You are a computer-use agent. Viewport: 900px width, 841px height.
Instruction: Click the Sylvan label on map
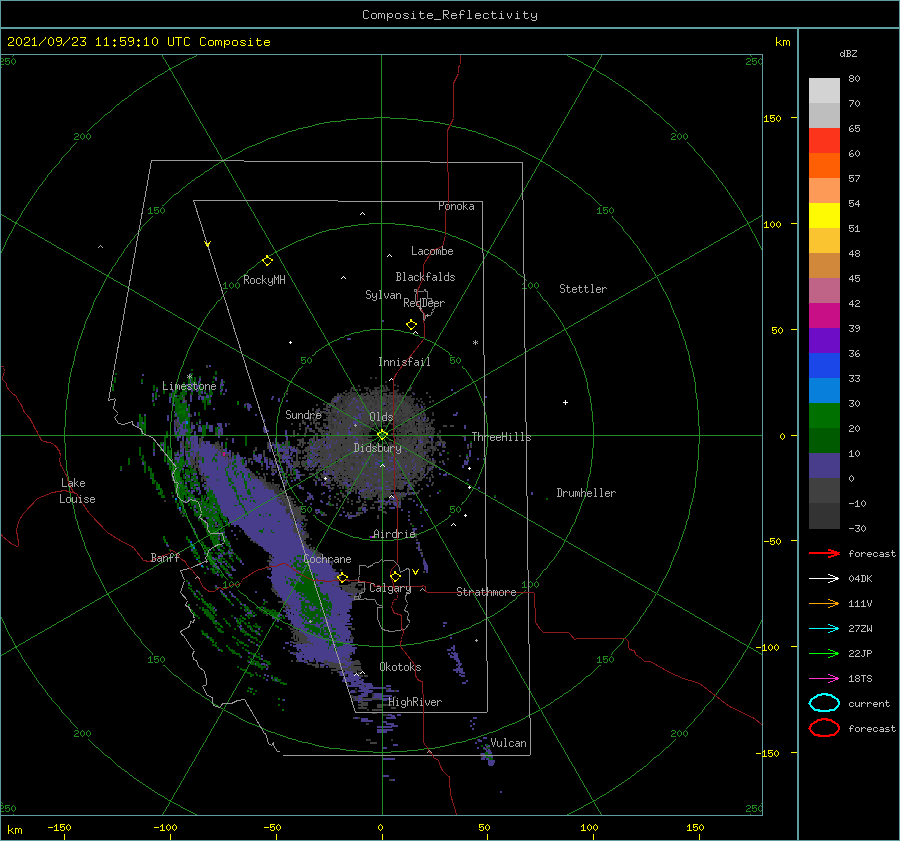tap(383, 295)
